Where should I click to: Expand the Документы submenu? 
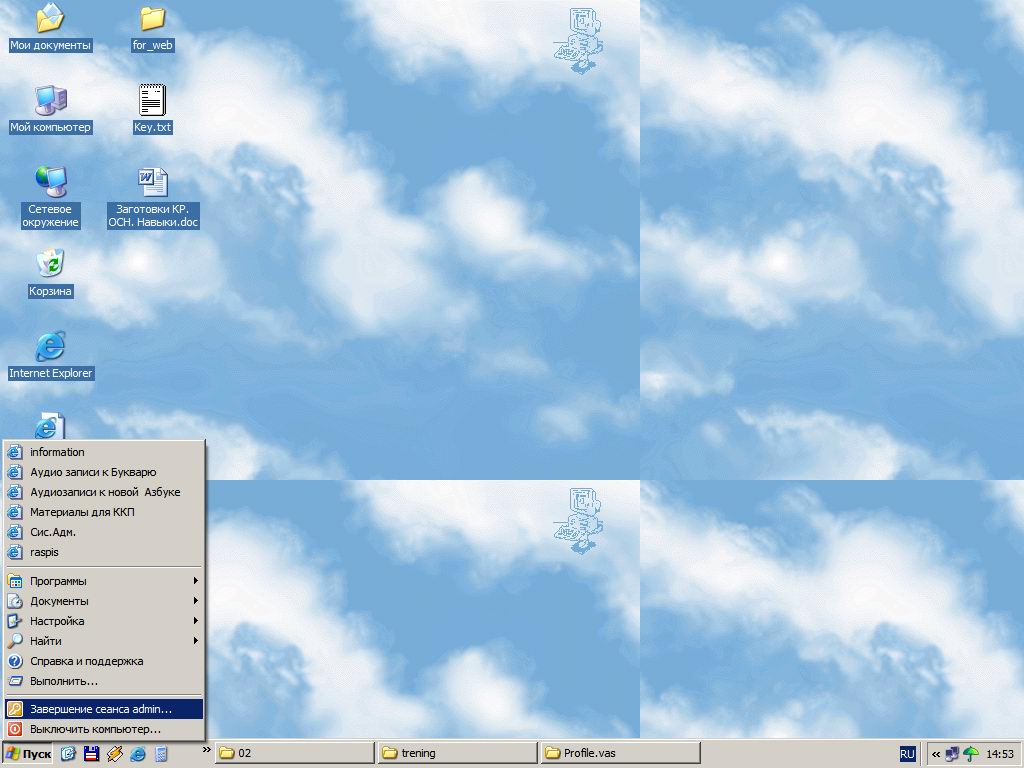104,601
